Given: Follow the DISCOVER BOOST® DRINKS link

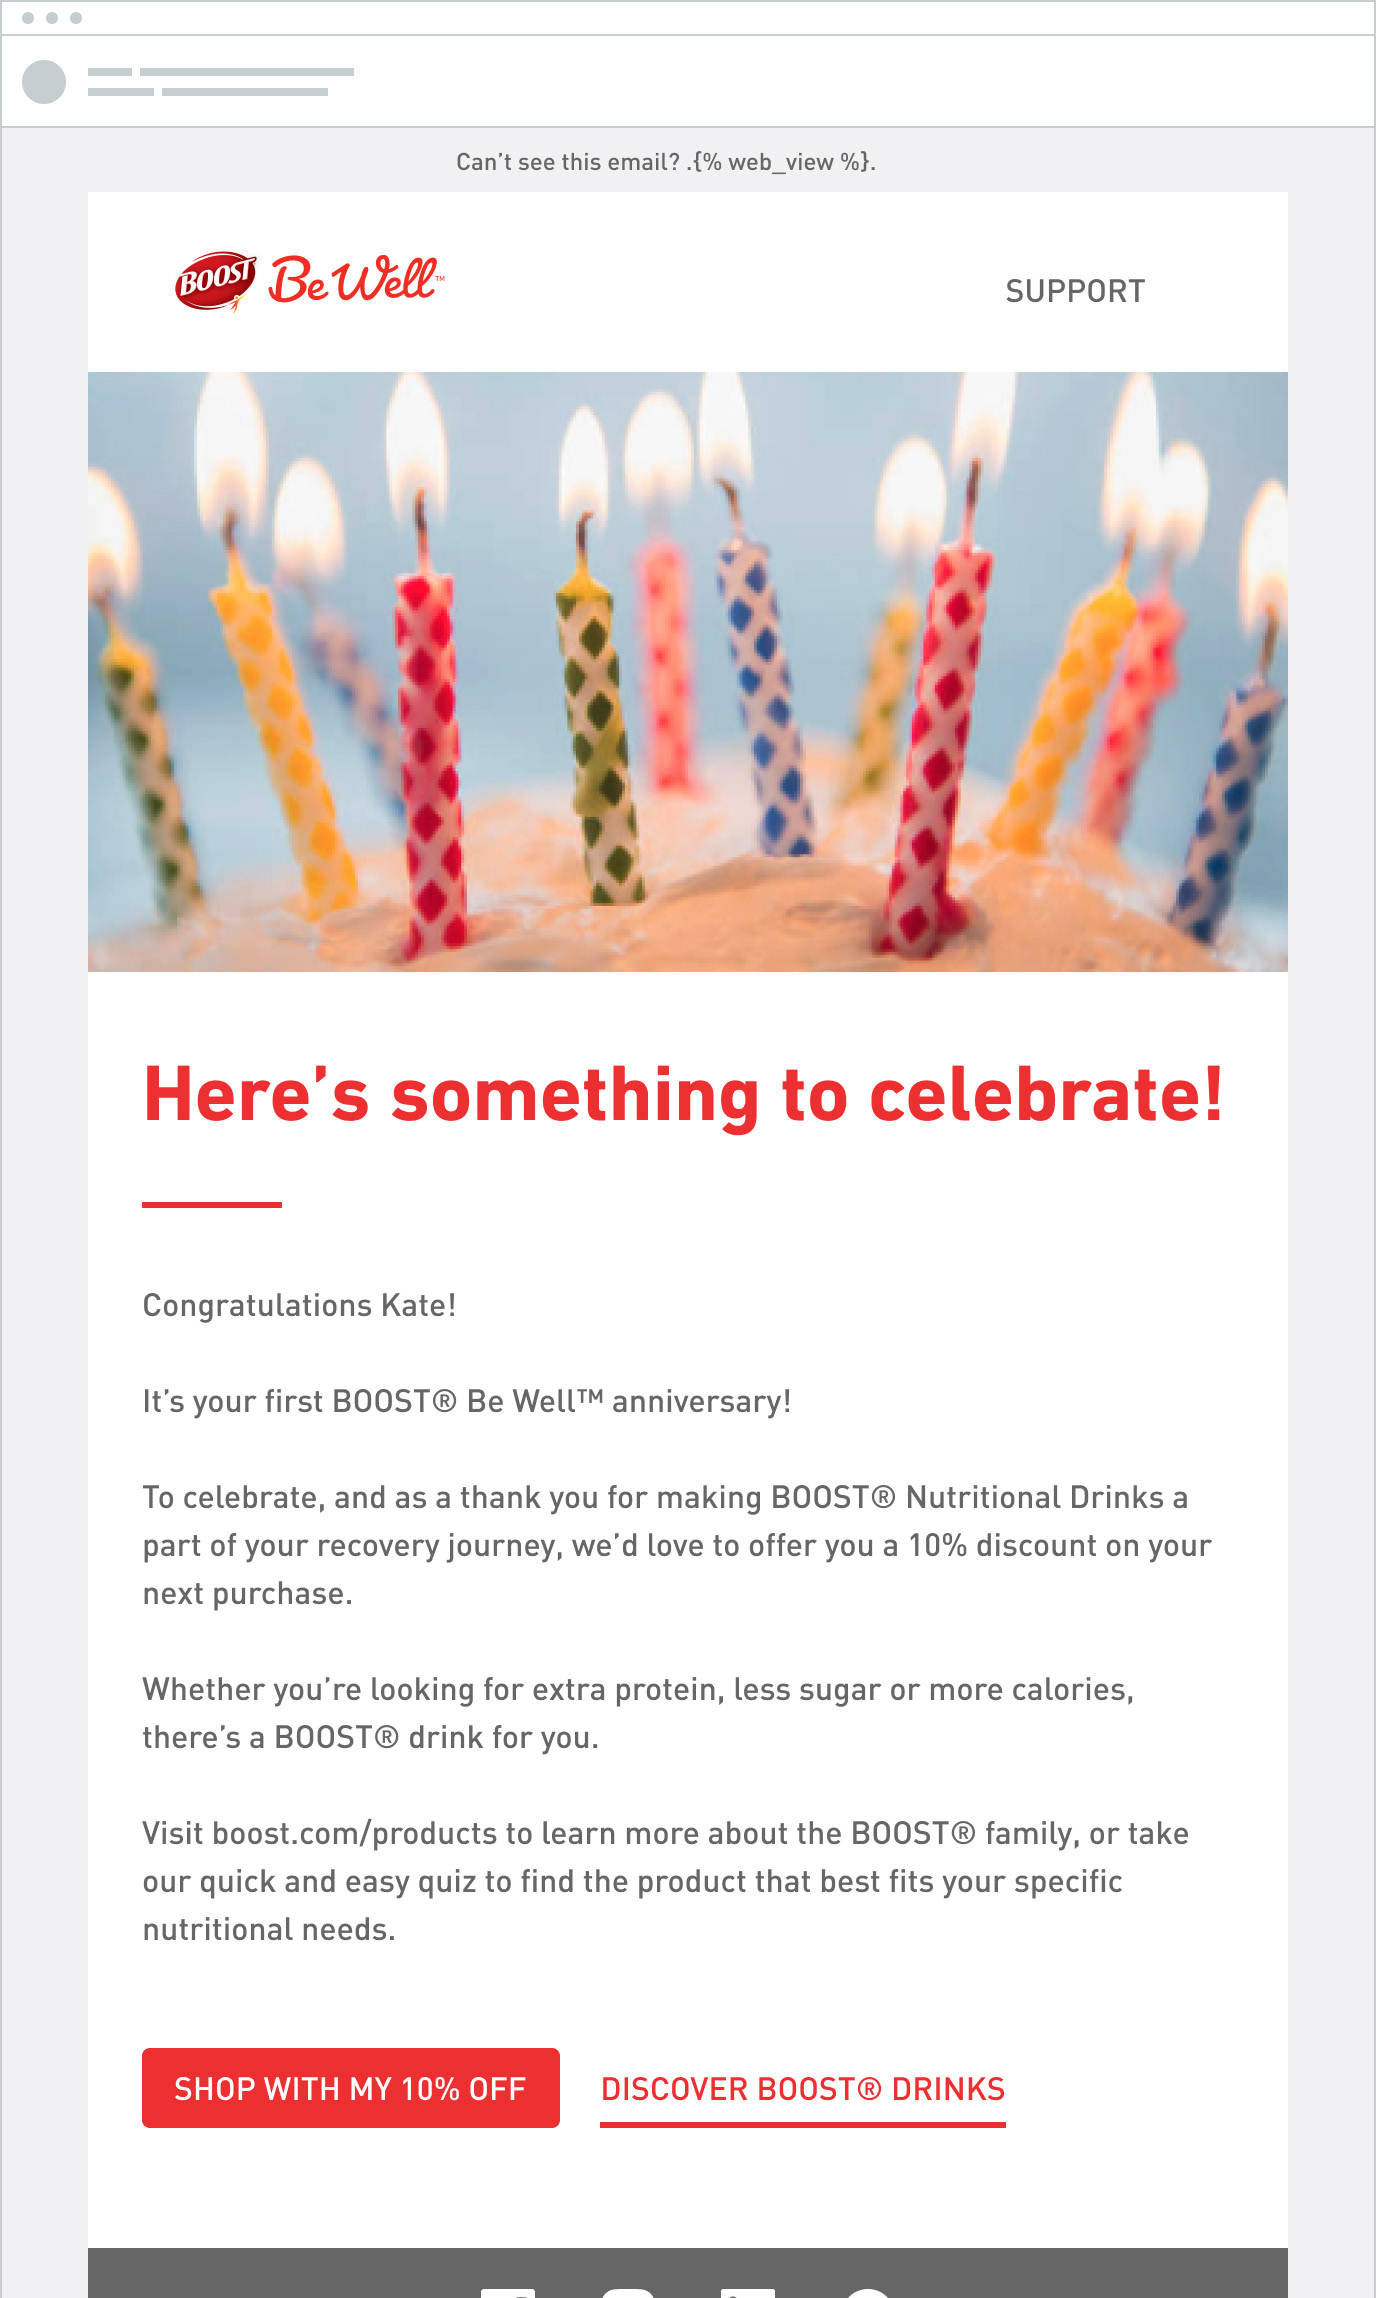Looking at the screenshot, I should click(x=802, y=2089).
